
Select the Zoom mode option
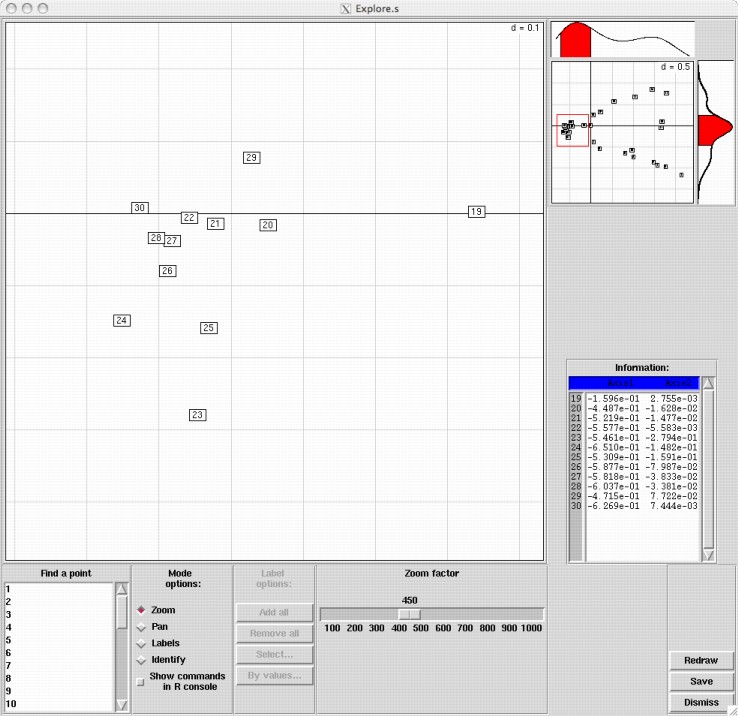tap(141, 610)
